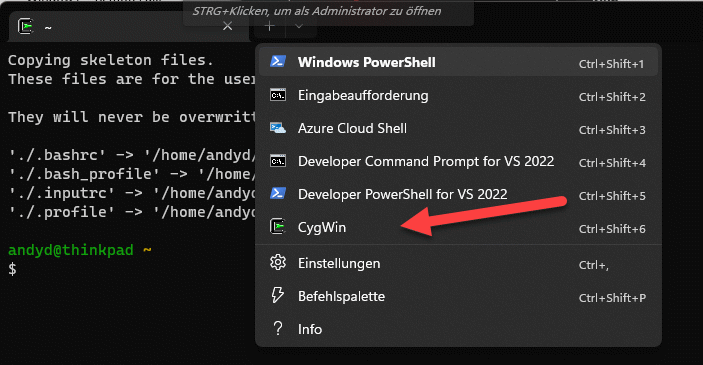Click the Einstellungen gear icon
Screen dimensions: 703x365
pyautogui.click(x=278, y=262)
